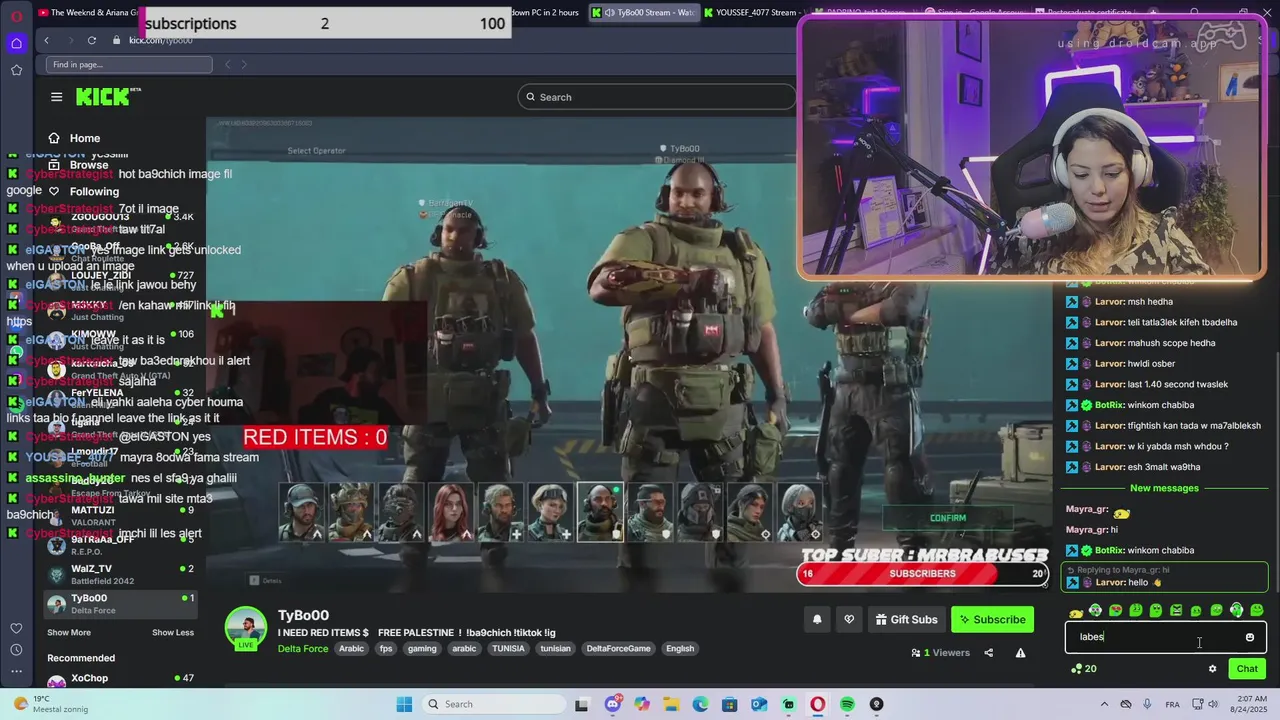The height and width of the screenshot is (720, 1280).
Task: Open Opera from the taskbar
Action: [817, 704]
